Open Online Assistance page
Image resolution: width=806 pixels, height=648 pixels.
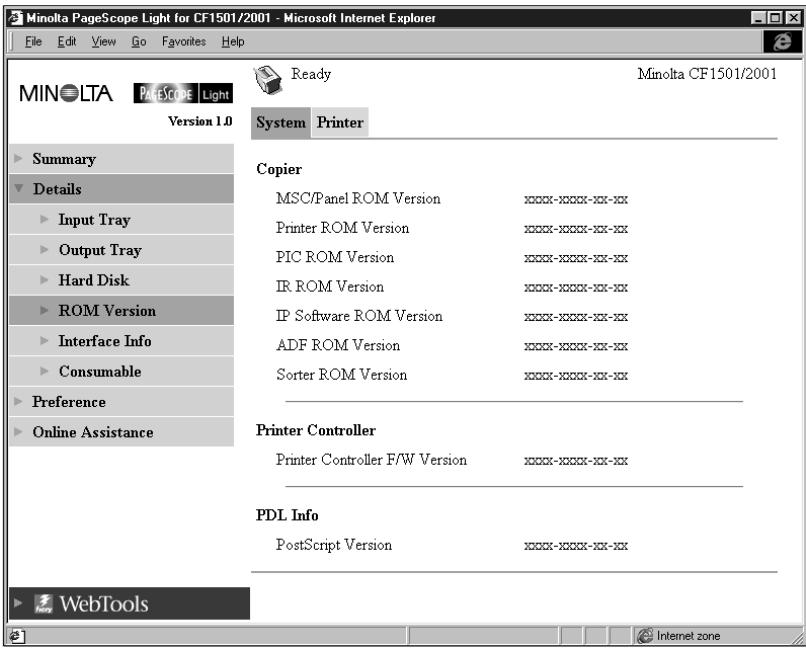(121, 432)
